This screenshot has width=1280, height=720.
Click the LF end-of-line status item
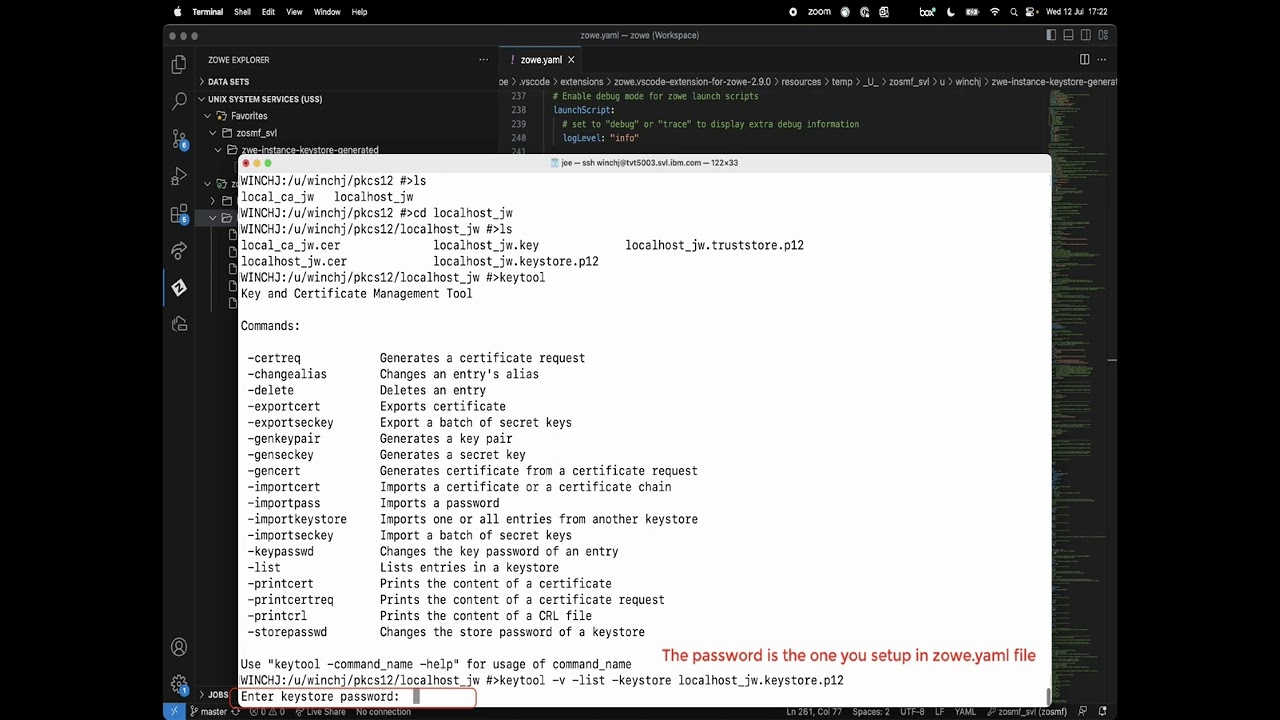(x=939, y=712)
